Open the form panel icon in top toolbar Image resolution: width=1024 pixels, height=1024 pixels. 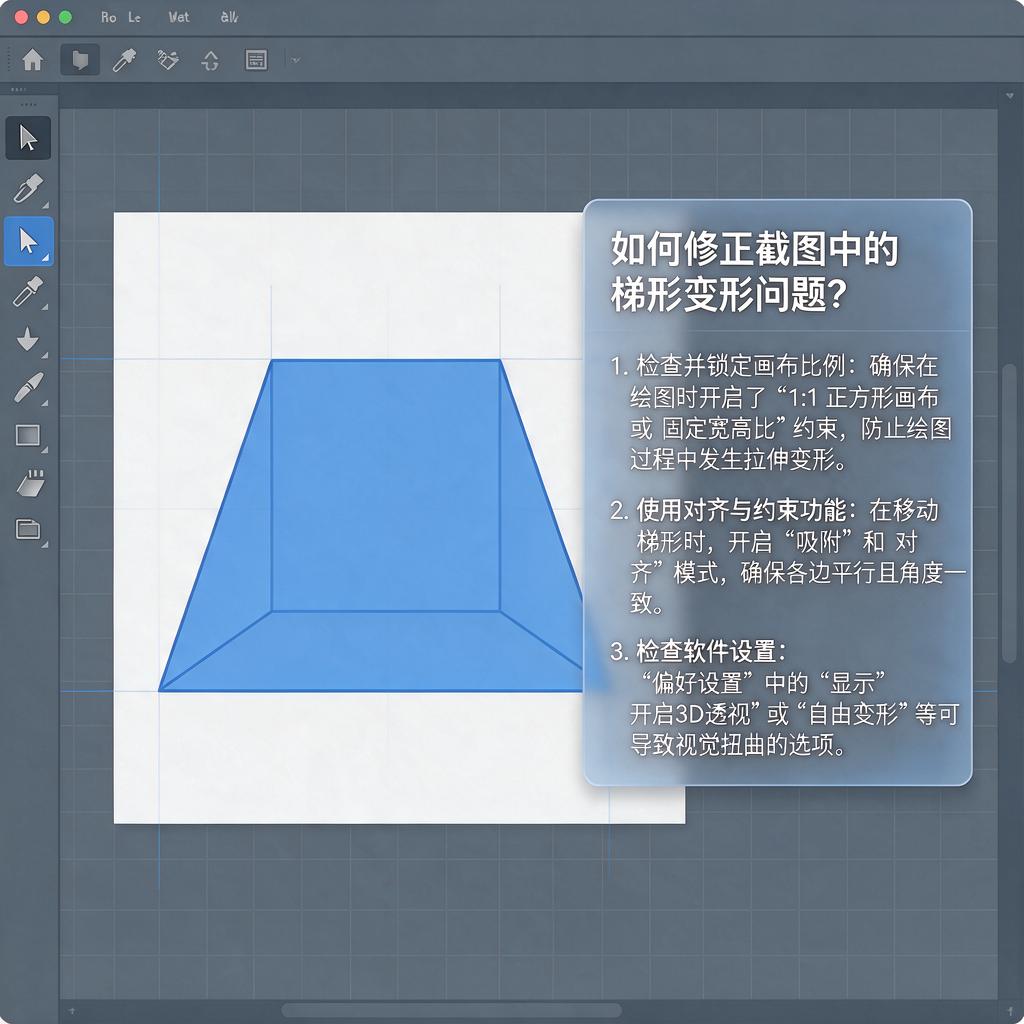[256, 60]
